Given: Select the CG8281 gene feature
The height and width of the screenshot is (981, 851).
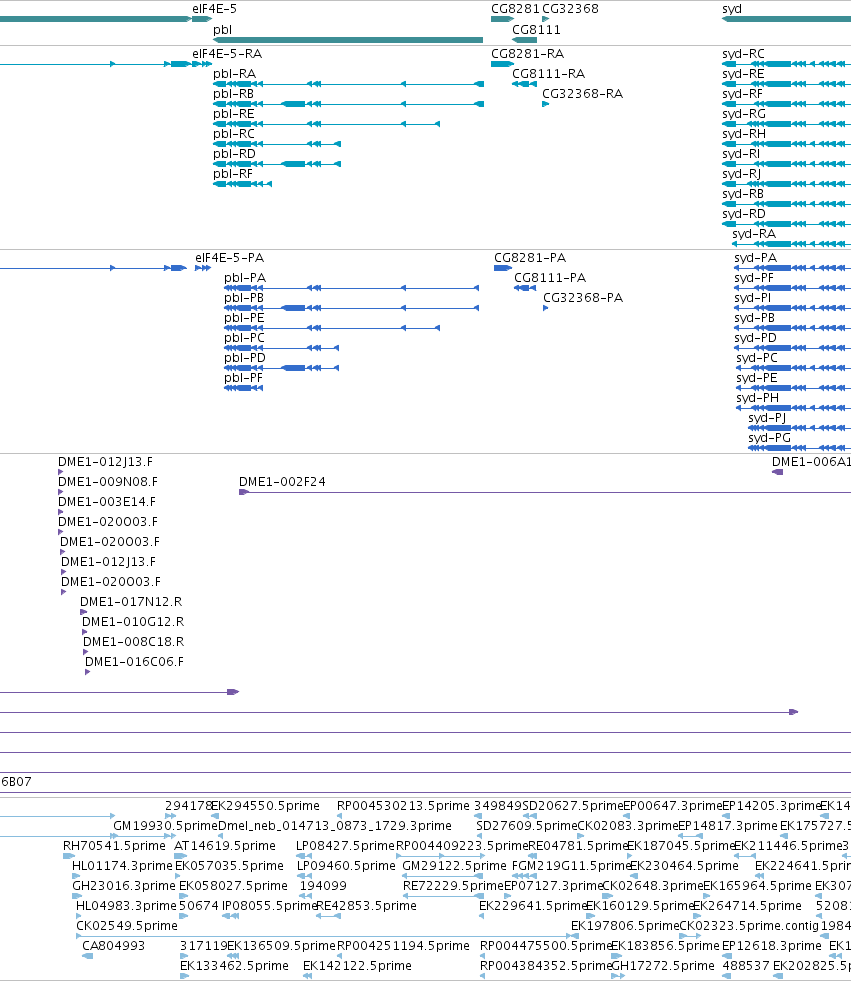Looking at the screenshot, I should click(502, 19).
